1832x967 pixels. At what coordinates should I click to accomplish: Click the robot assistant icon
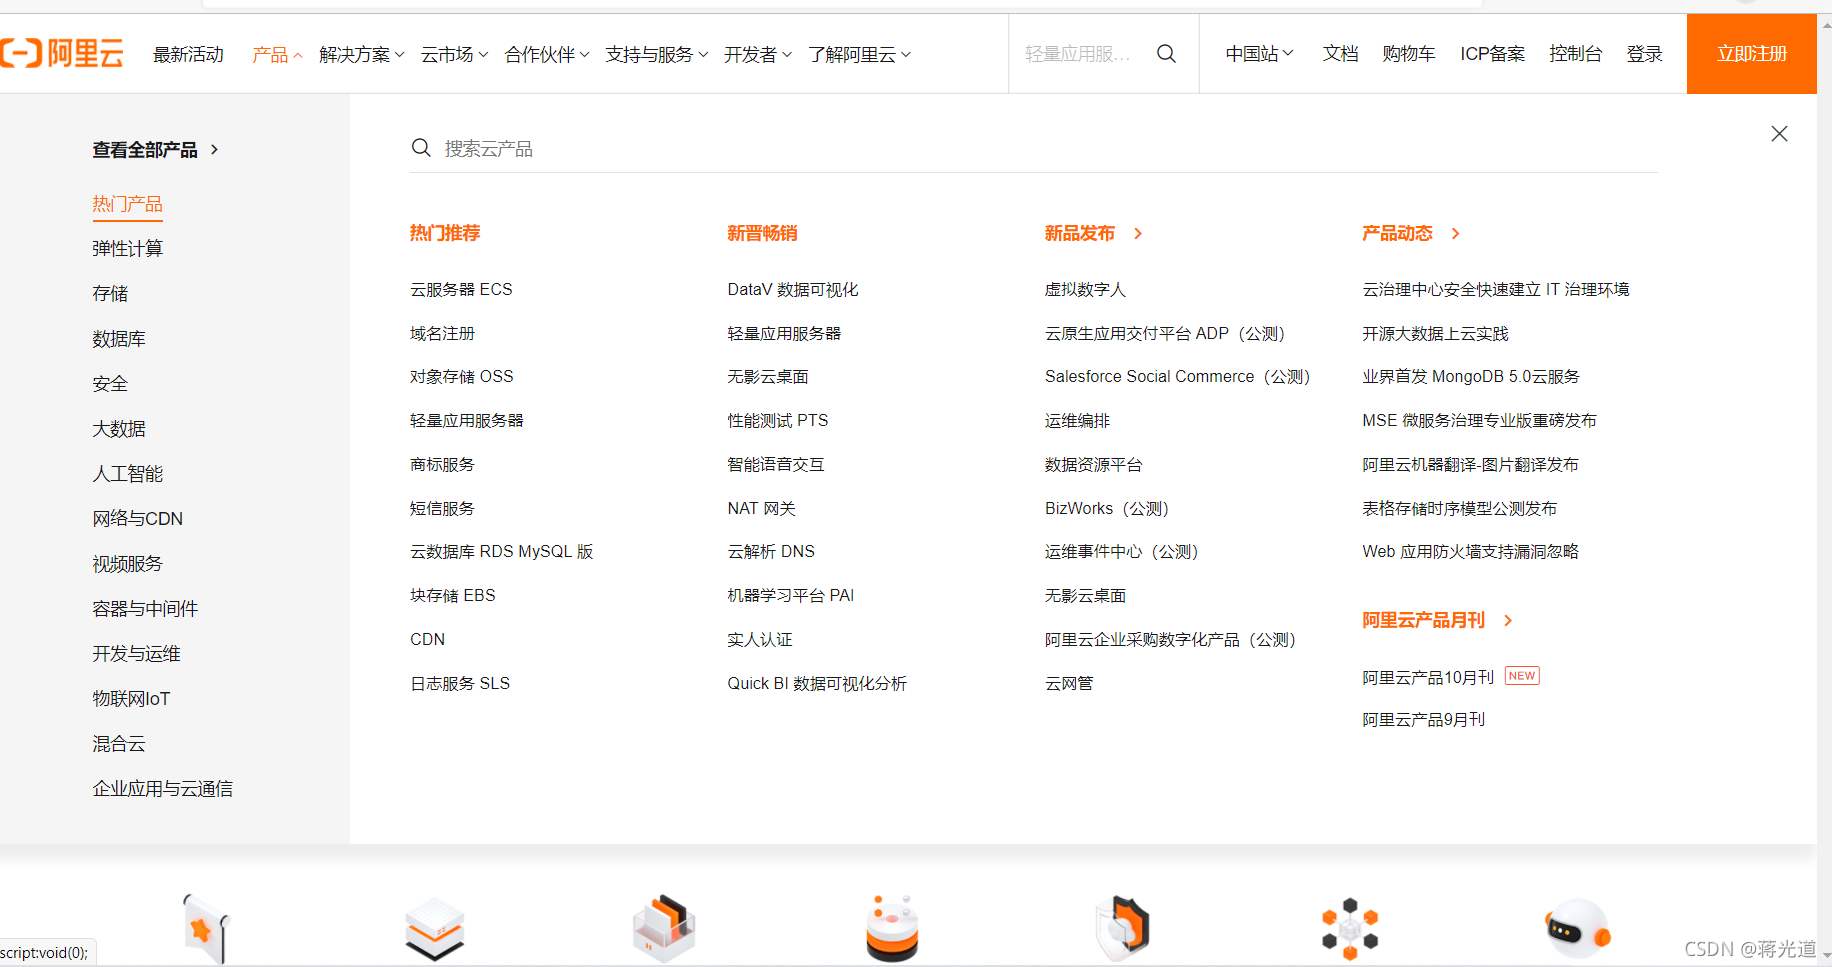1578,929
